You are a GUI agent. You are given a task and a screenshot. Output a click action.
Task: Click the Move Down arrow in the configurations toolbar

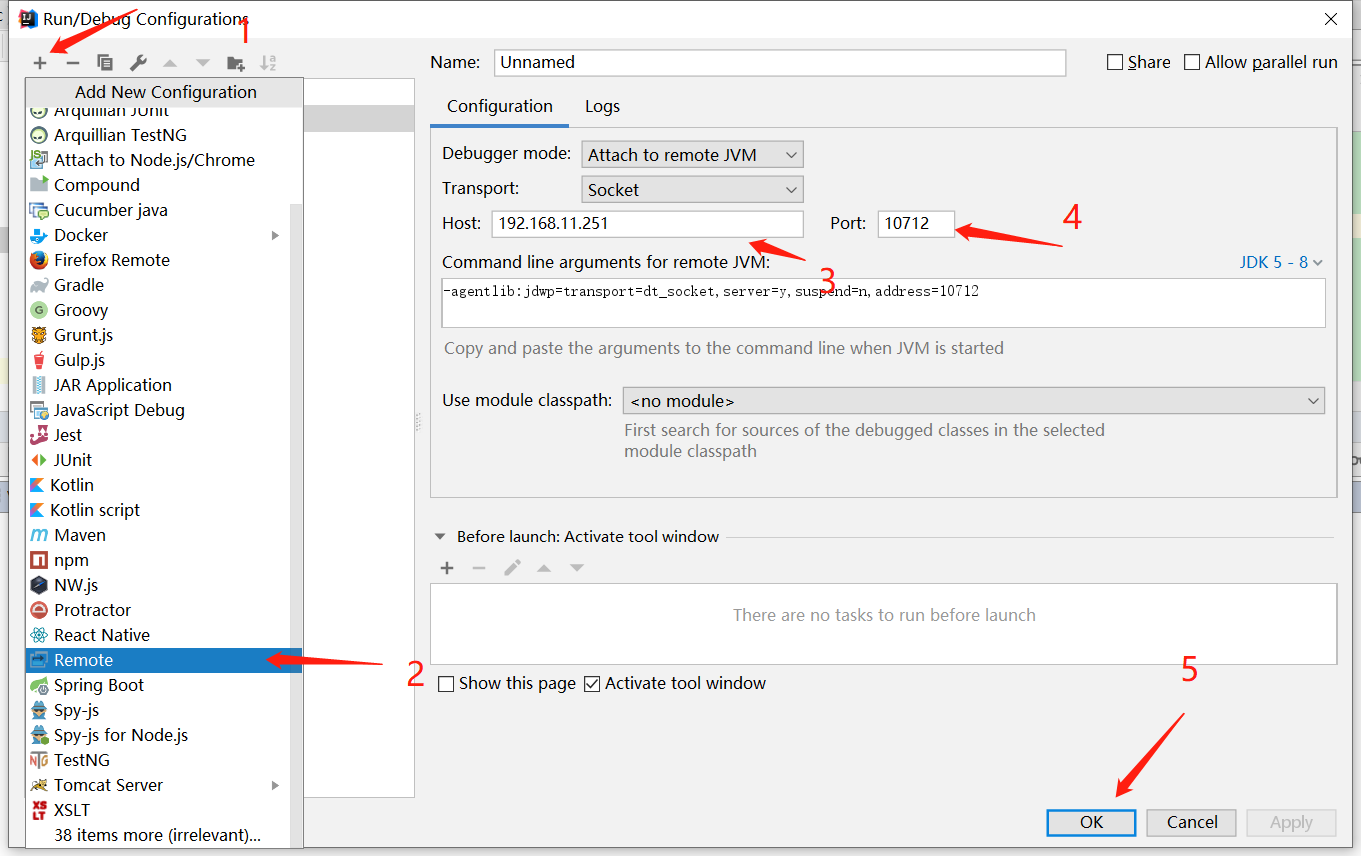point(203,63)
